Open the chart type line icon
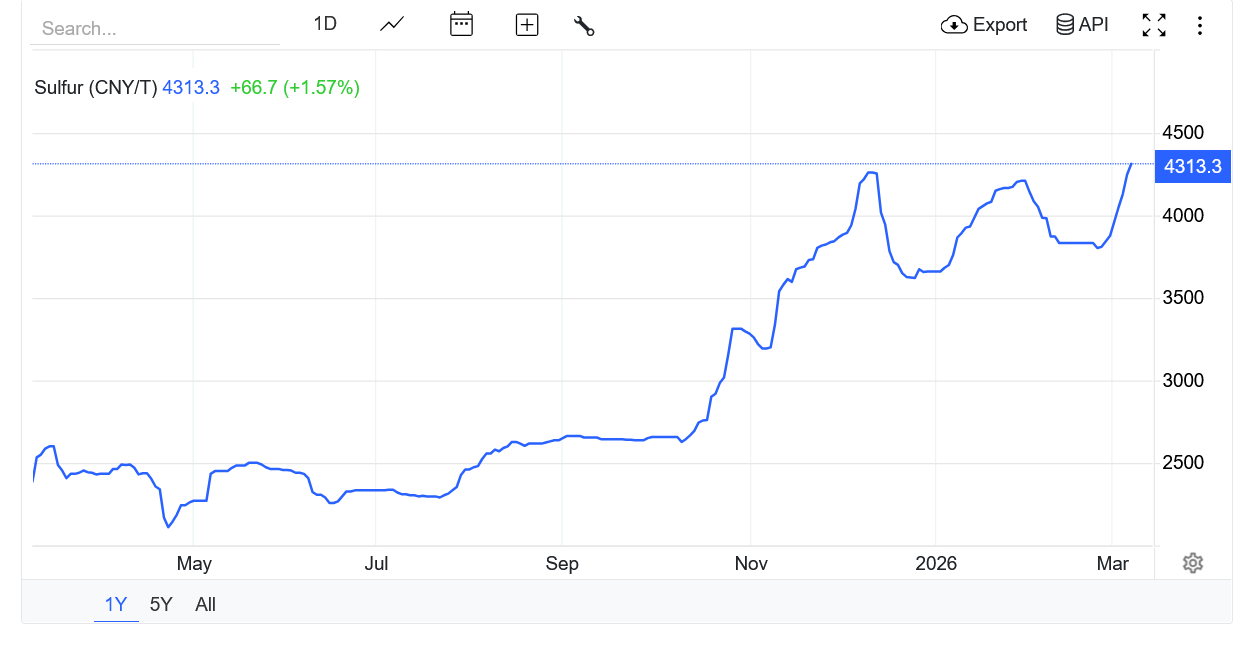Viewport: 1255px width, 645px height. (392, 24)
